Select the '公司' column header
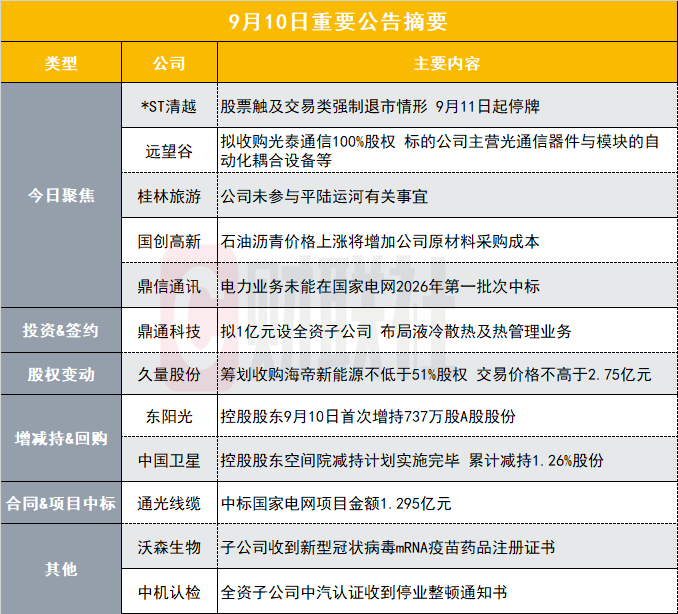678x614 pixels. click(x=169, y=63)
